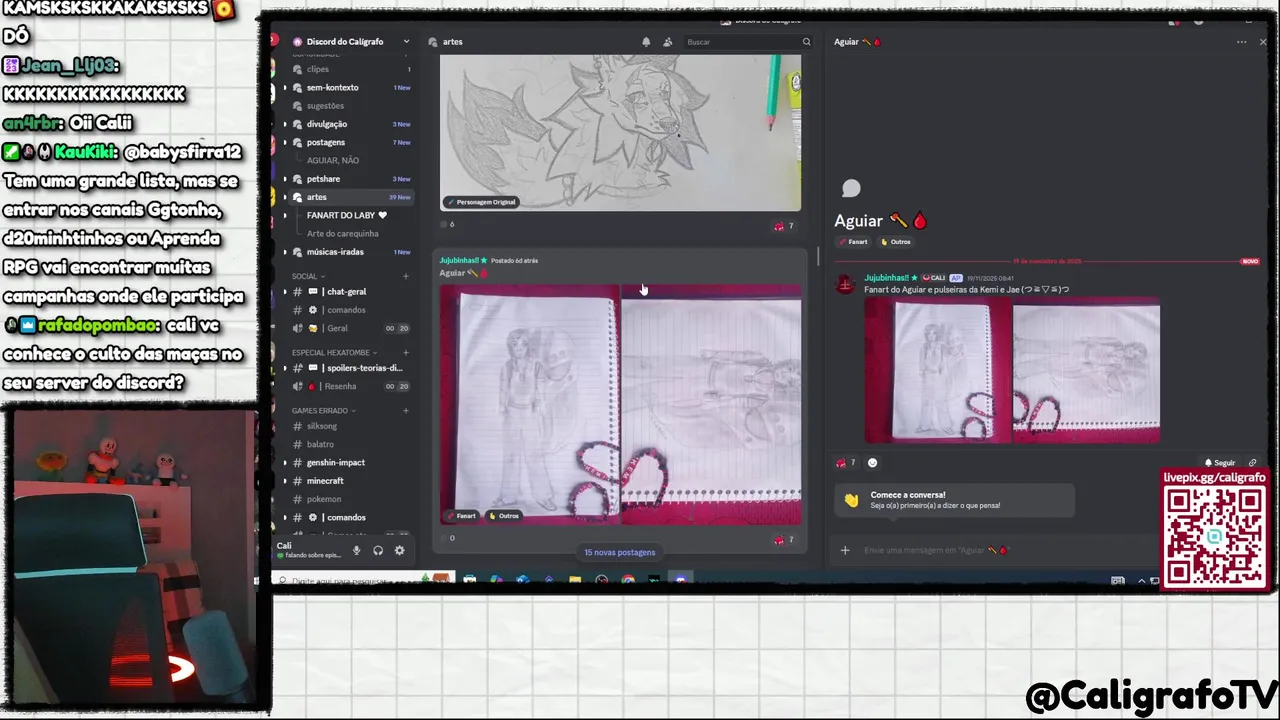1280x720 pixels.
Task: Expand arrow beside sem-kontexto channel
Action: click(285, 88)
